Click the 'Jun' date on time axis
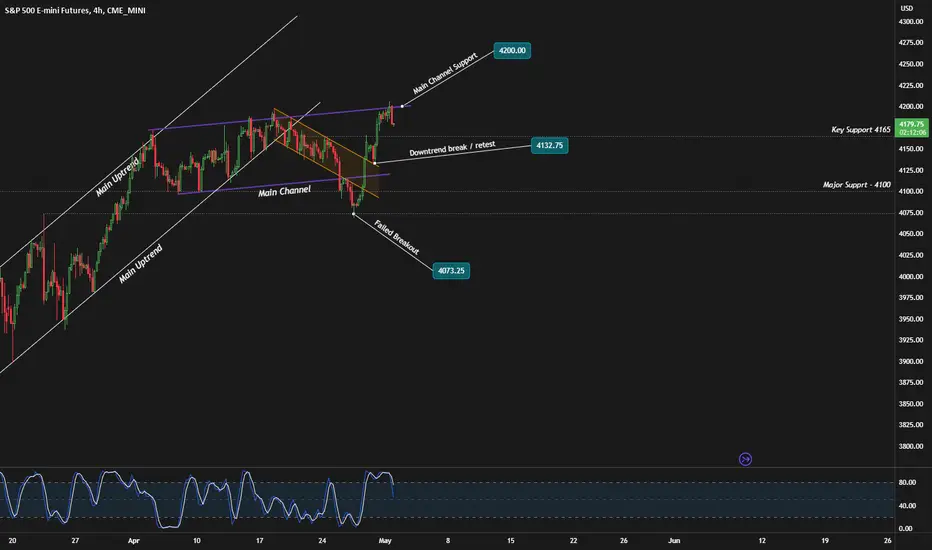 674,540
